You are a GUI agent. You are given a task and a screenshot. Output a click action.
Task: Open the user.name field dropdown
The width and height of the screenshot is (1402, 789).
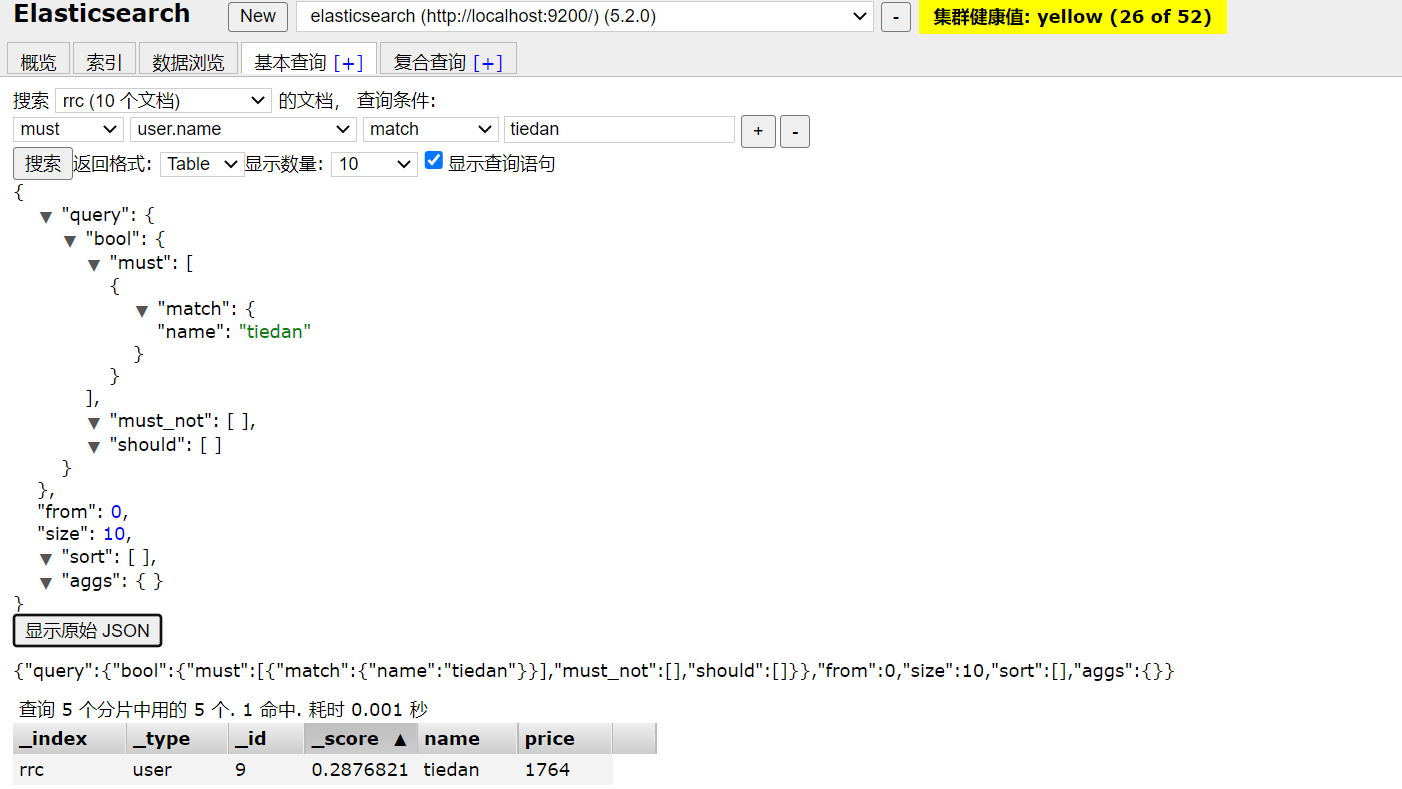[243, 129]
